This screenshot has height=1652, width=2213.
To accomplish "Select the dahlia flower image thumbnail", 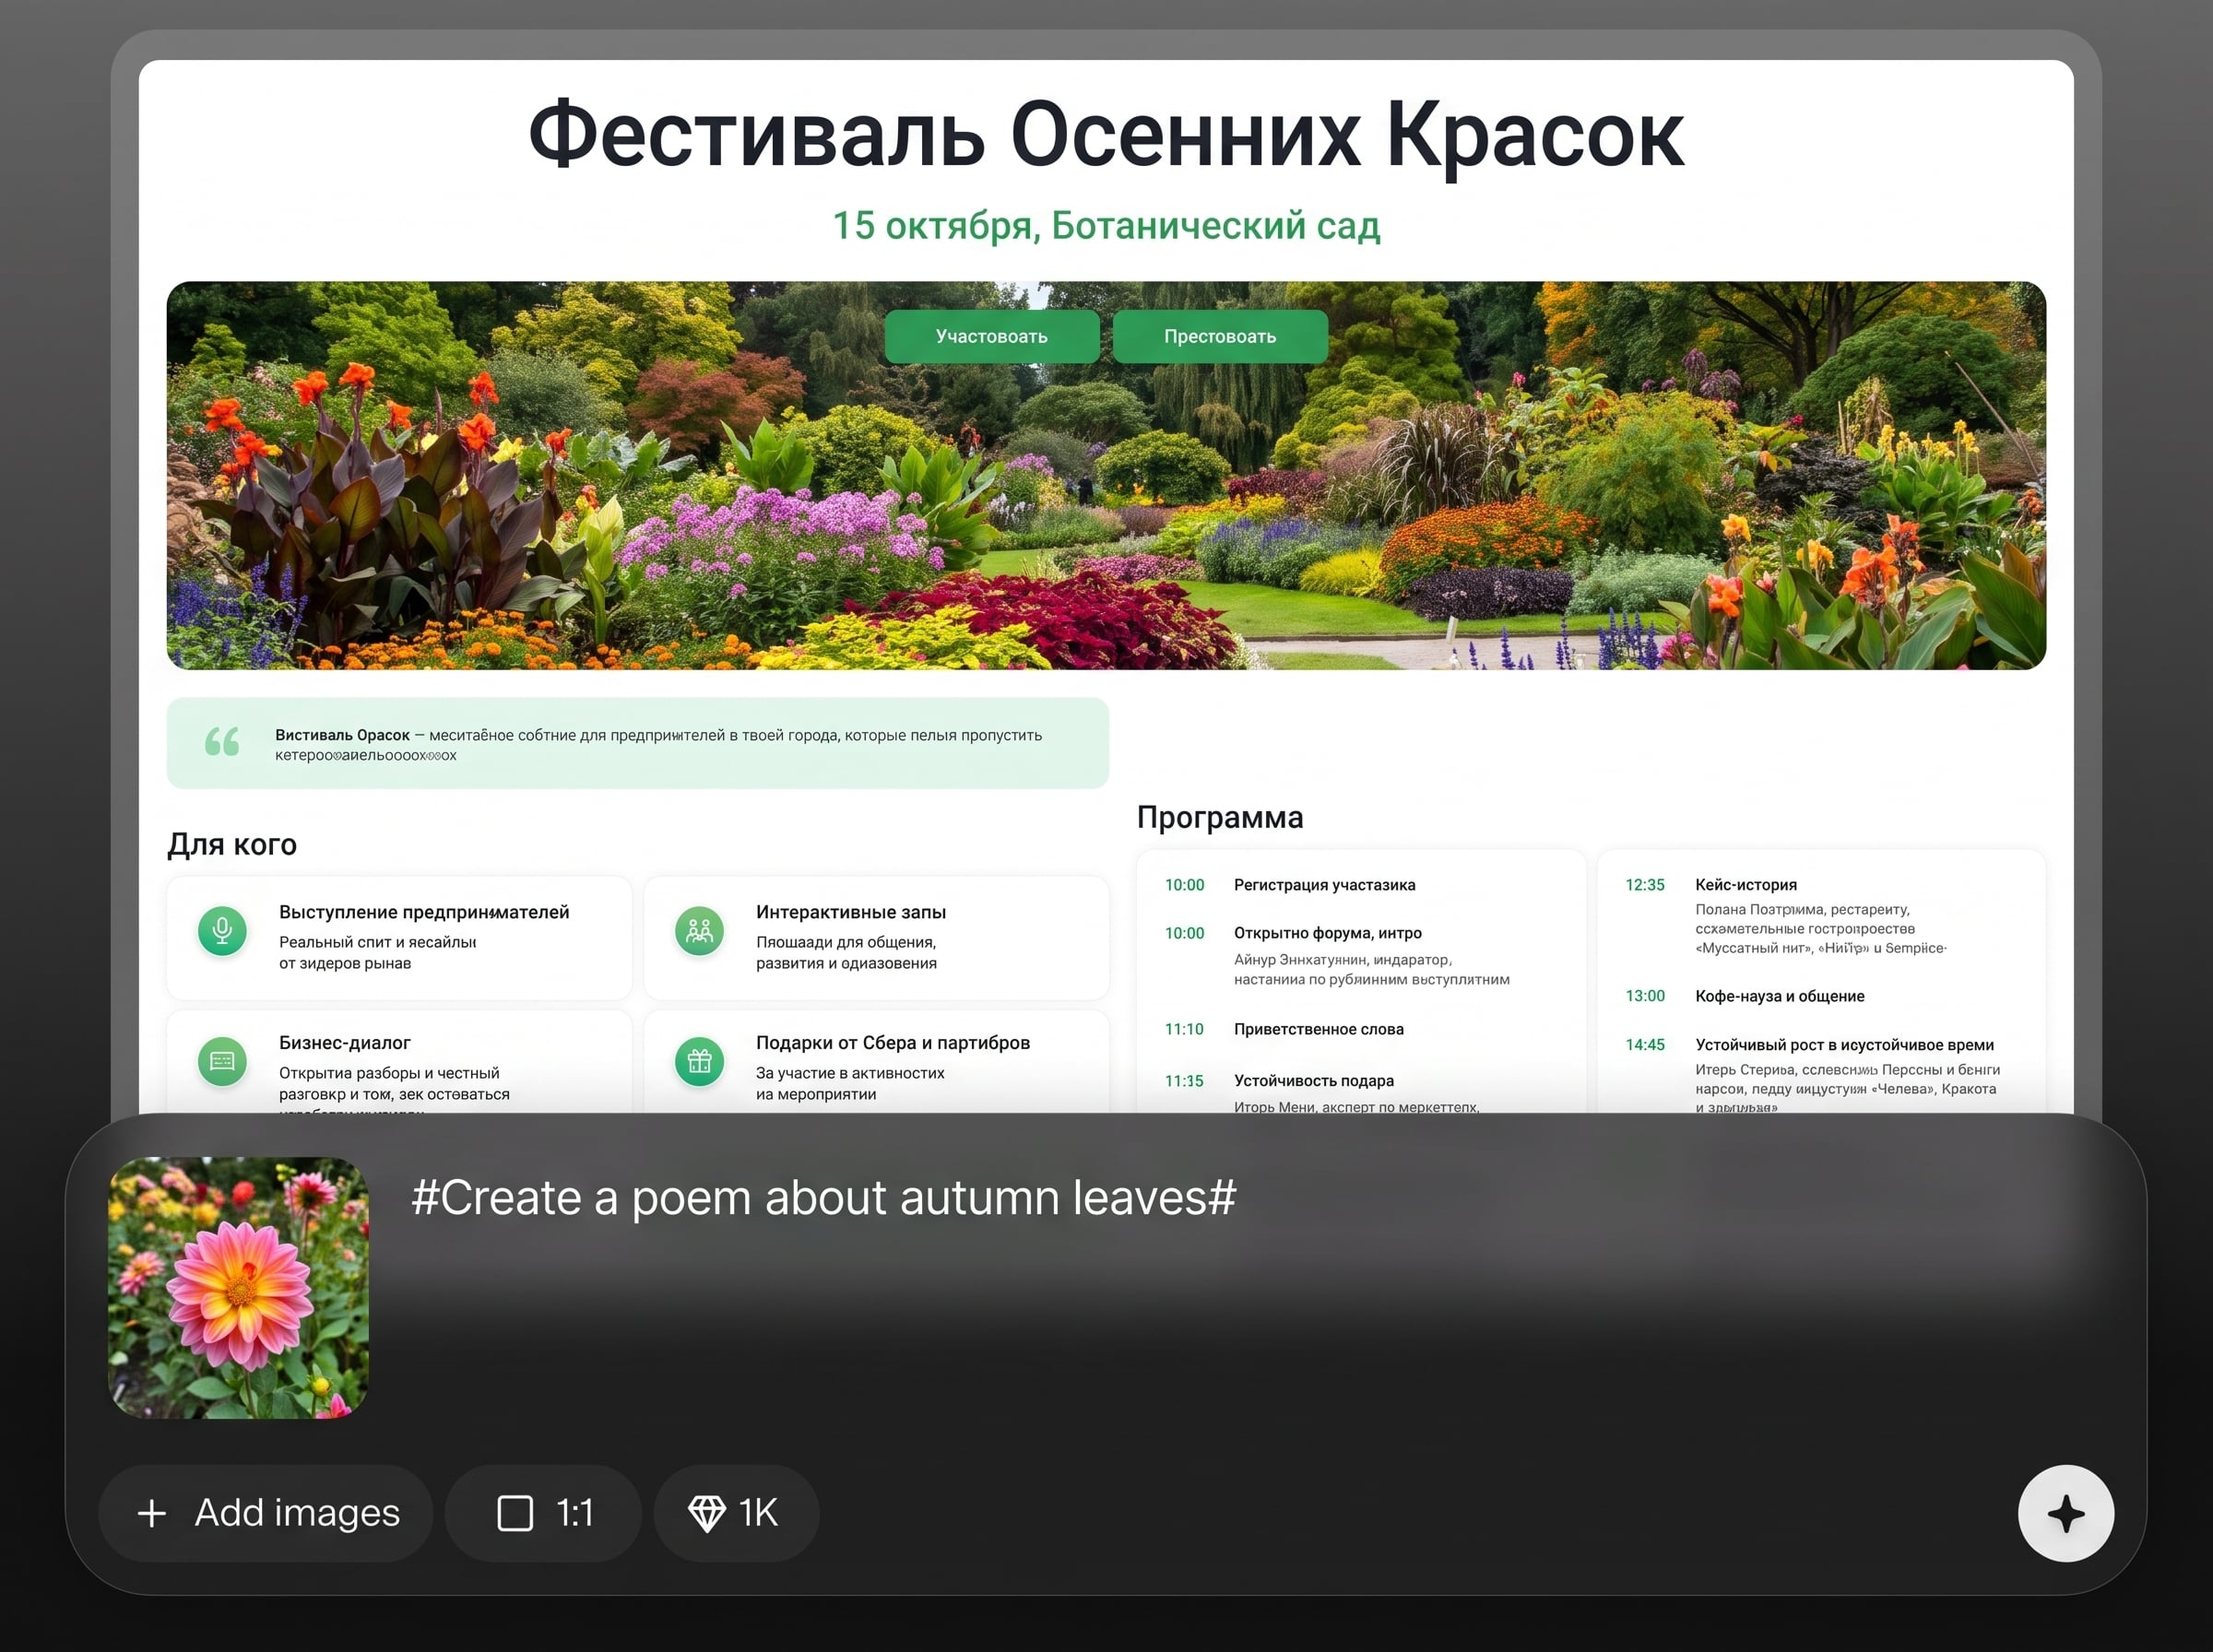I will point(238,1287).
